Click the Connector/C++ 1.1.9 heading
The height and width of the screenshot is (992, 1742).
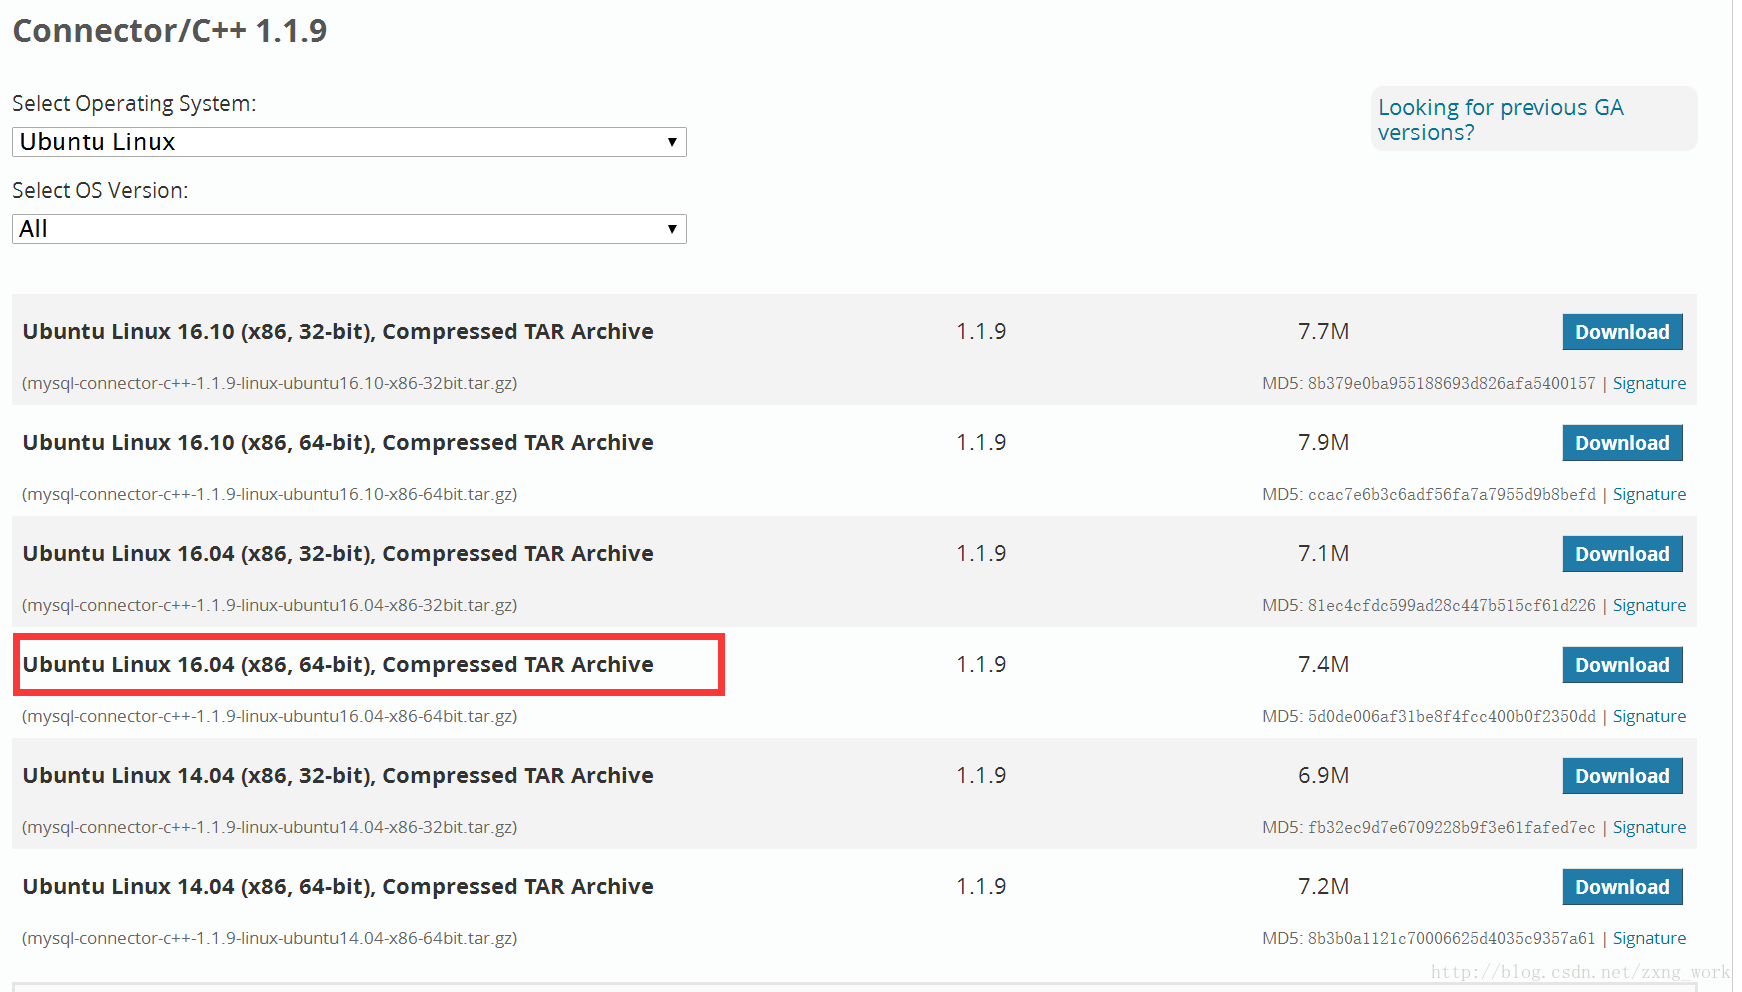[169, 31]
